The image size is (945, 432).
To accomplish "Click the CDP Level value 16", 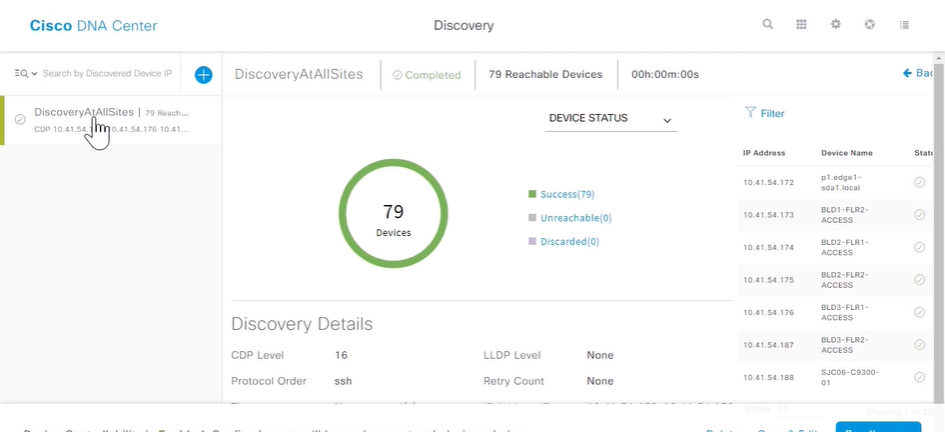I will (x=341, y=355).
